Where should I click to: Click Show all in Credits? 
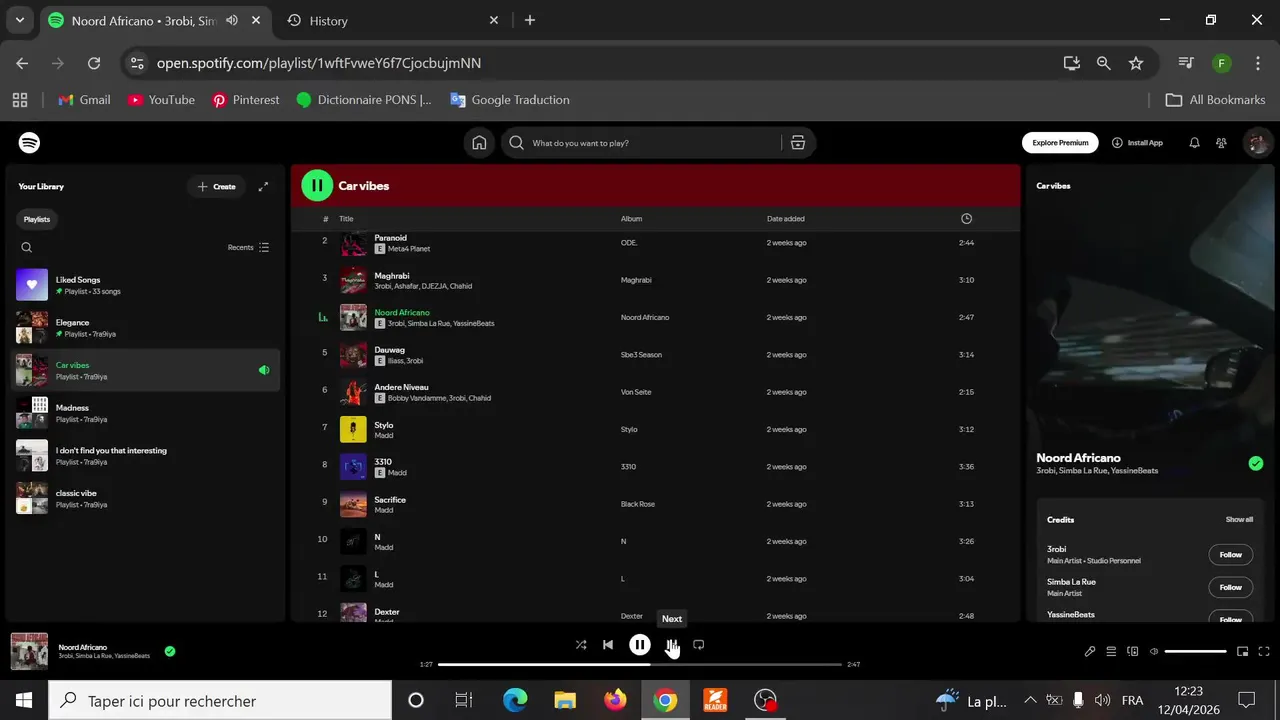coord(1239,520)
